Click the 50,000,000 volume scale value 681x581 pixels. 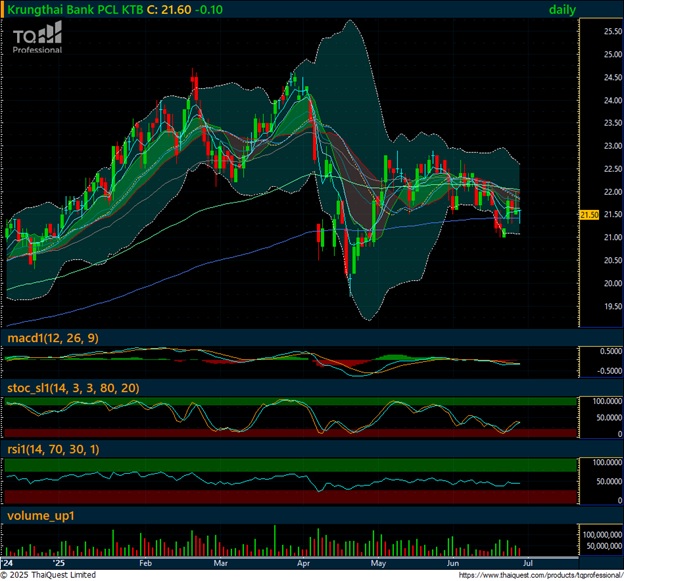pyautogui.click(x=605, y=546)
